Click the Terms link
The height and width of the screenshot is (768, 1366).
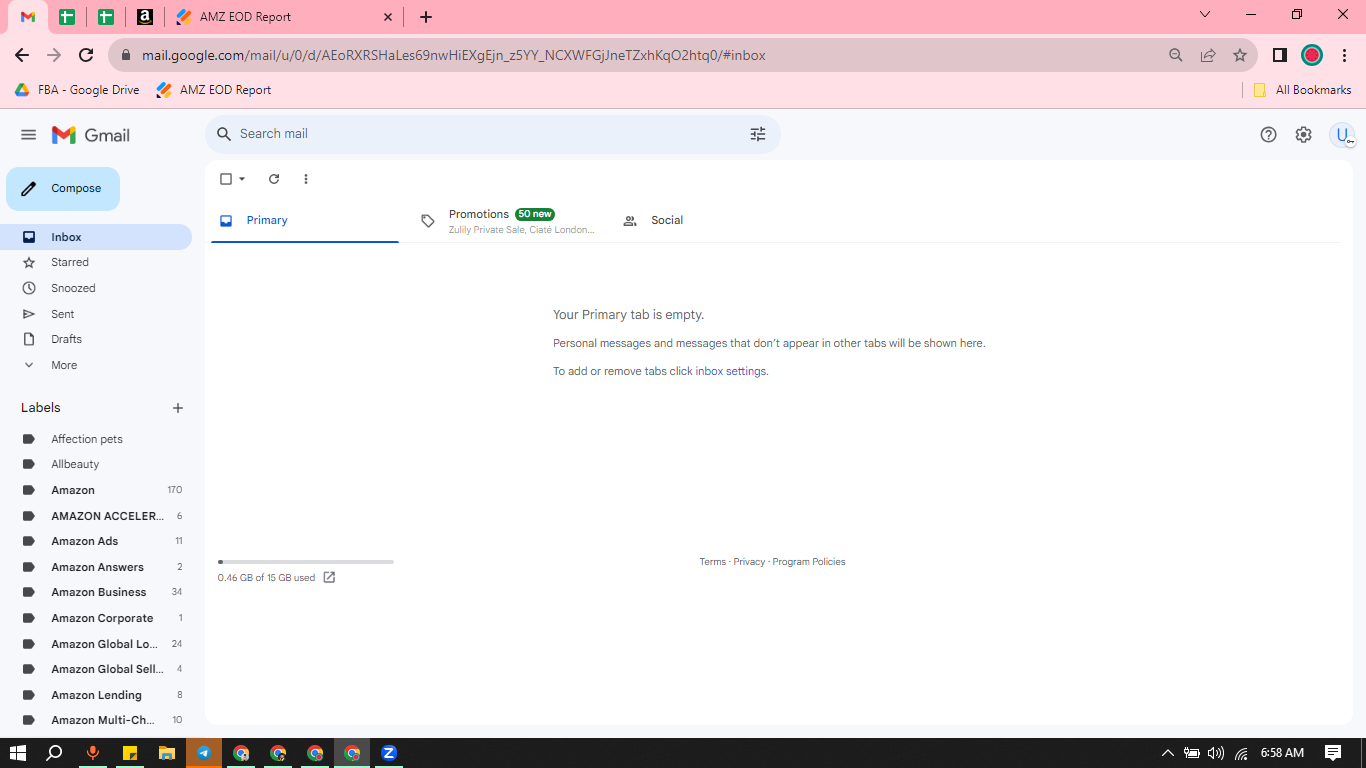(713, 562)
